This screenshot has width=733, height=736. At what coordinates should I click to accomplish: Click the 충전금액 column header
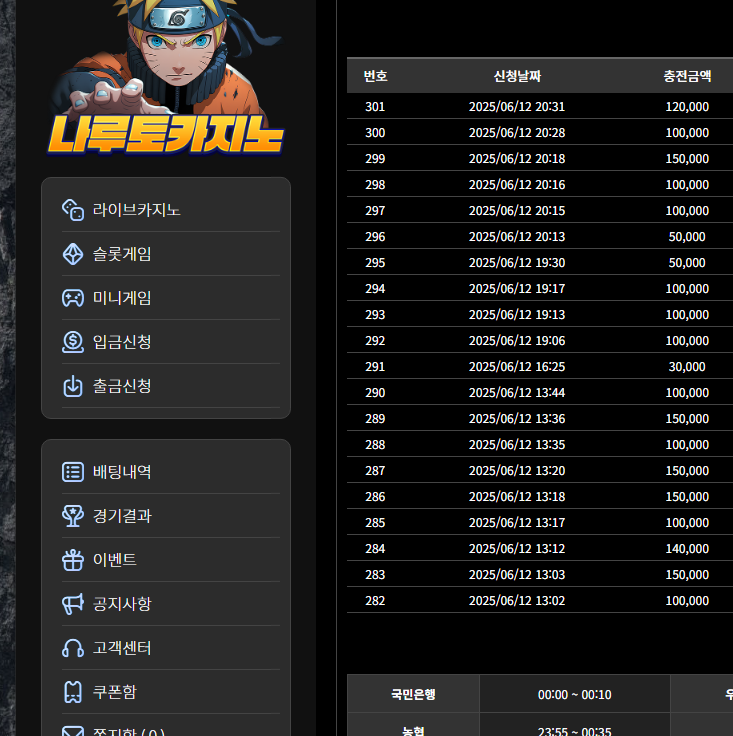(687, 76)
